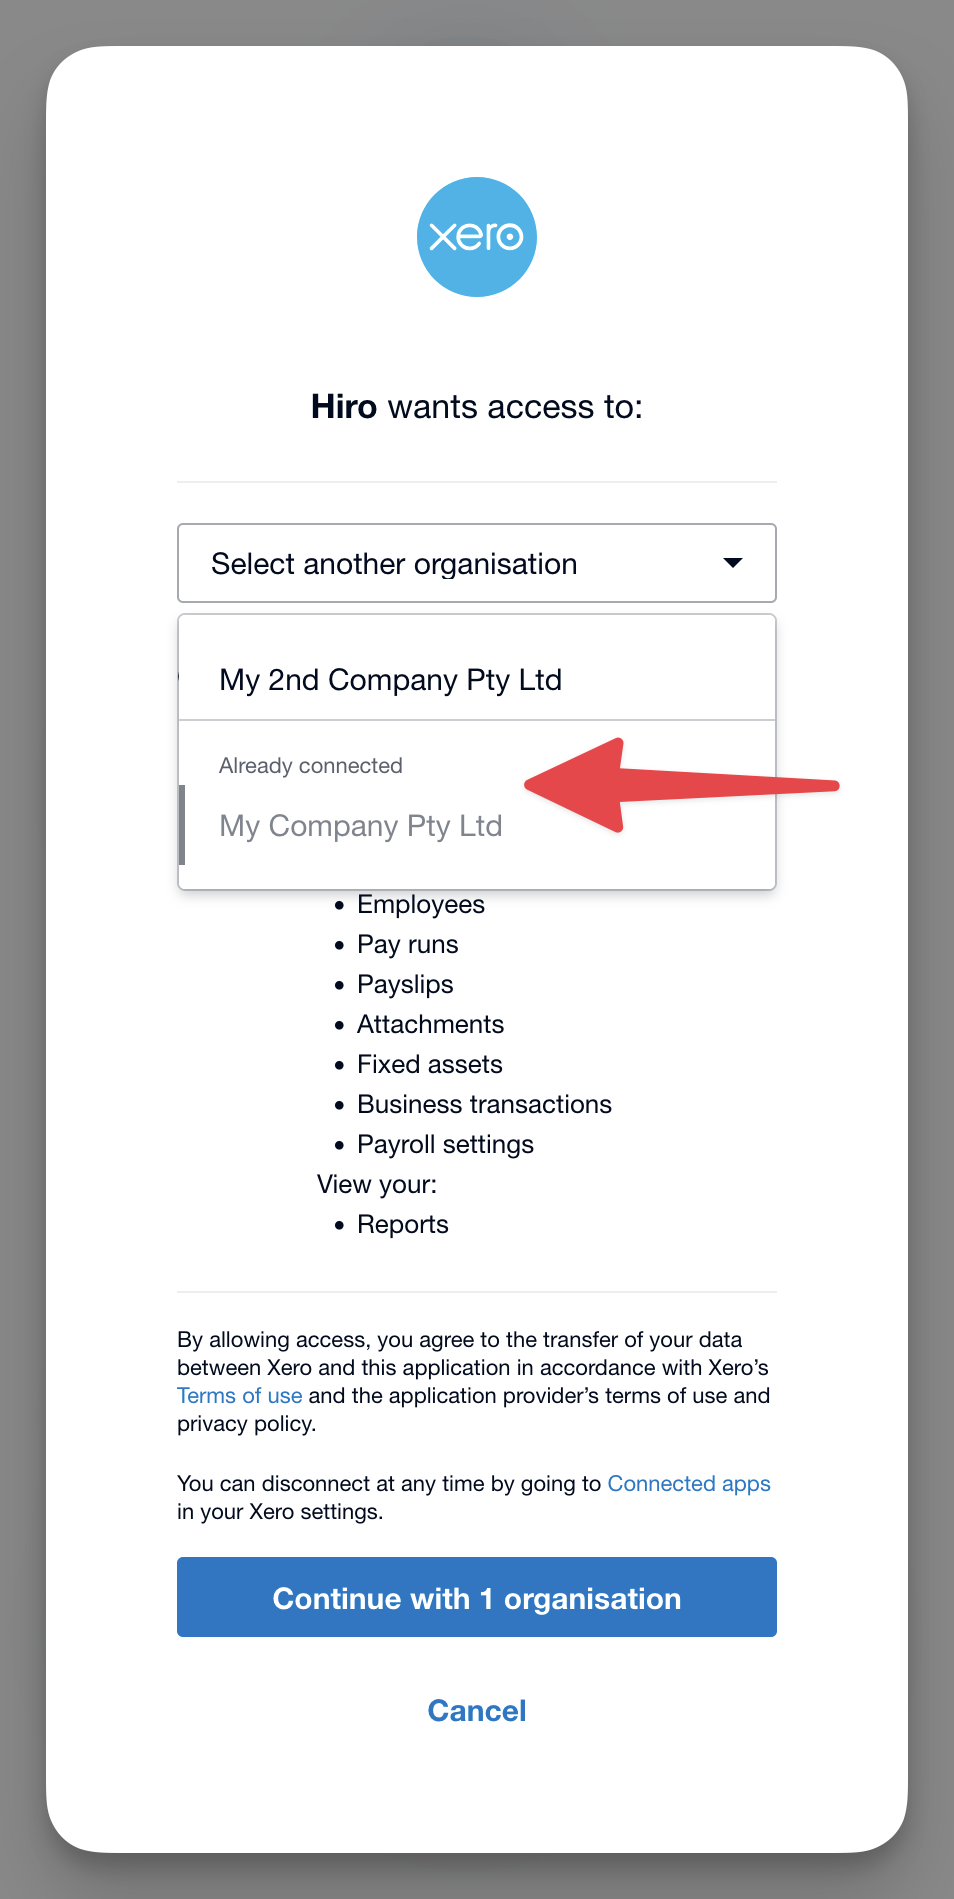Click the 'Select another organisation' label text
The height and width of the screenshot is (1899, 954).
[x=394, y=564]
